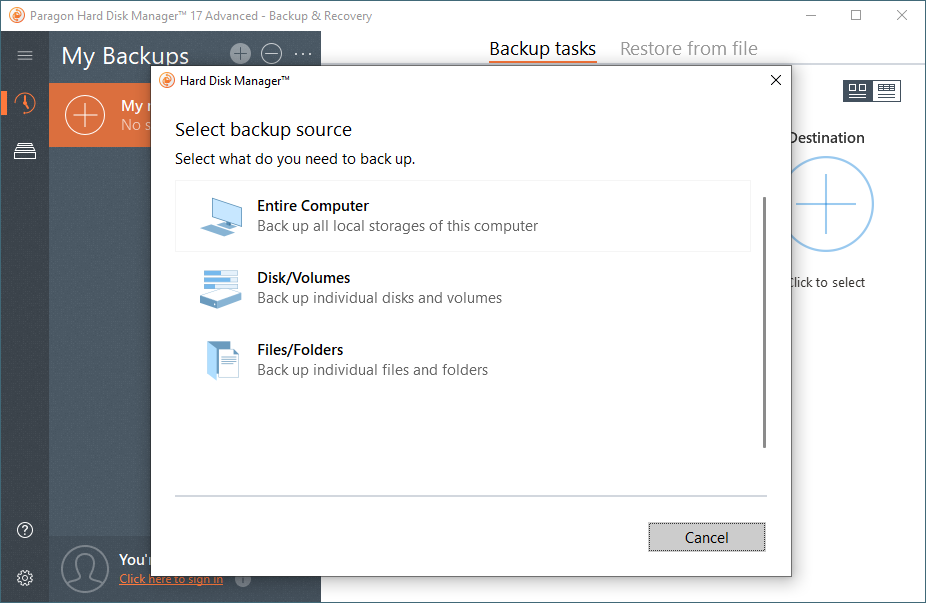Viewport: 926px width, 603px height.
Task: Open the disk stack icon in sidebar
Action: (x=25, y=151)
